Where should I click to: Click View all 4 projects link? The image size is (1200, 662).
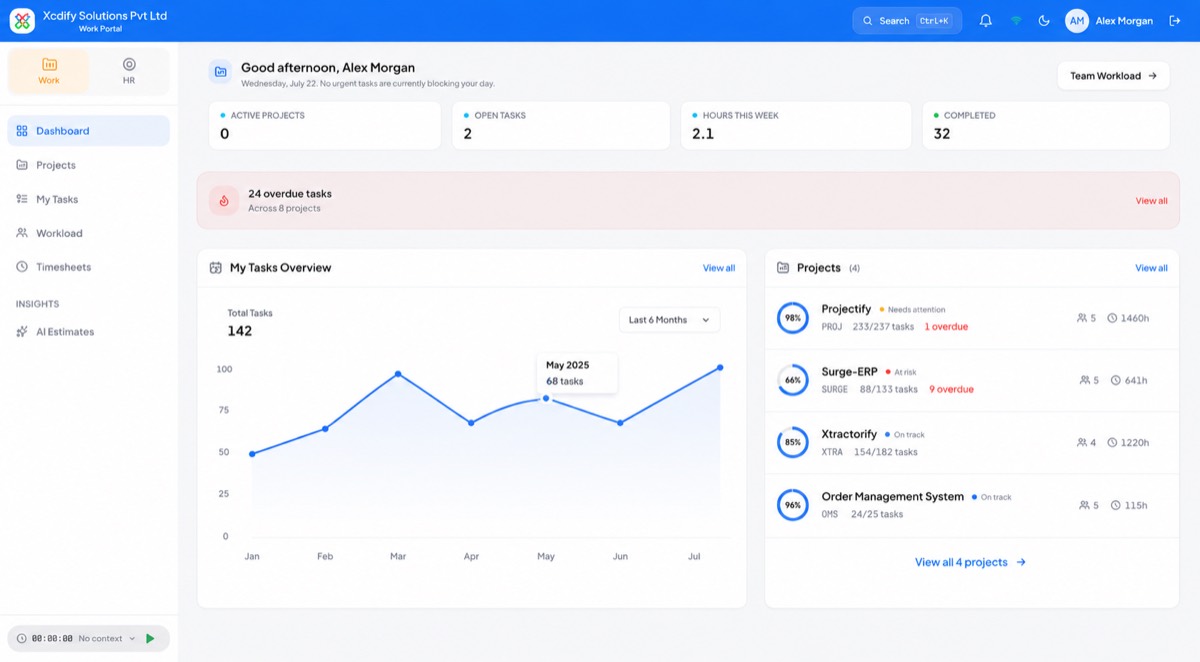[x=970, y=562]
